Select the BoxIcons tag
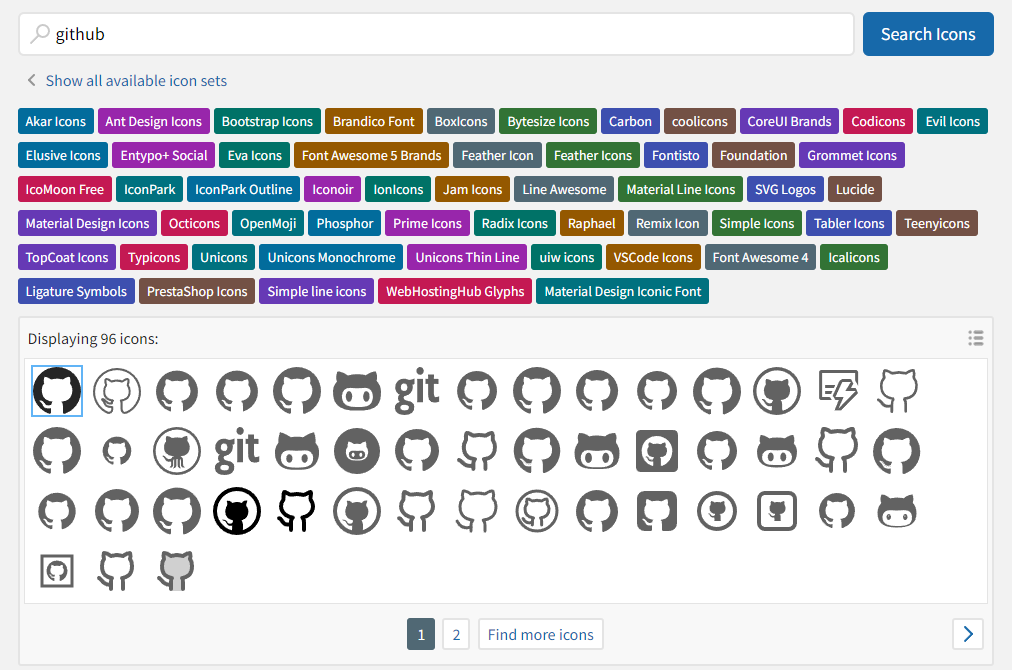The height and width of the screenshot is (670, 1012). [x=461, y=121]
